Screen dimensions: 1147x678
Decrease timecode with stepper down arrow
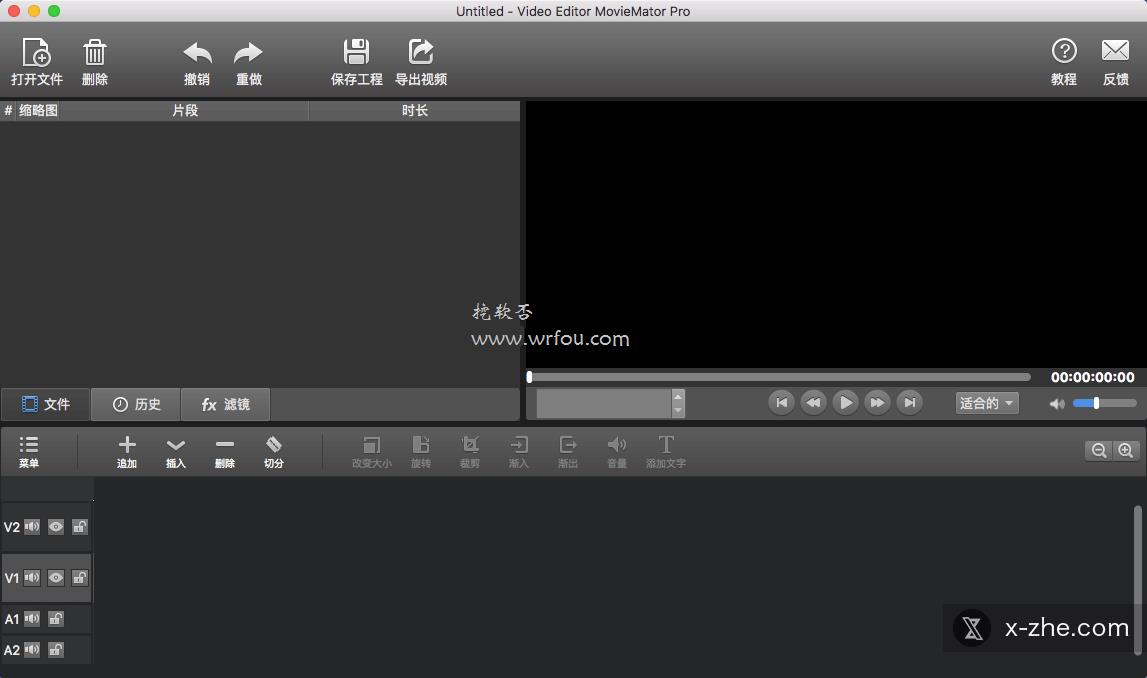[x=678, y=410]
